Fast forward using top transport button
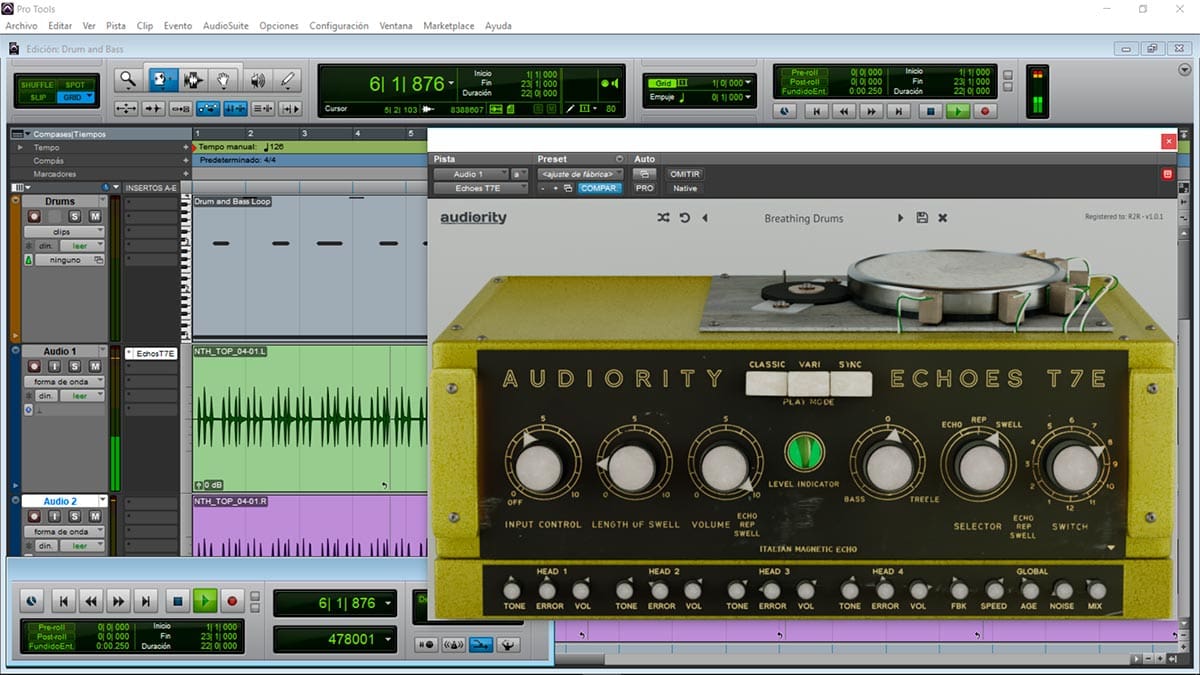This screenshot has width=1200, height=675. point(873,112)
